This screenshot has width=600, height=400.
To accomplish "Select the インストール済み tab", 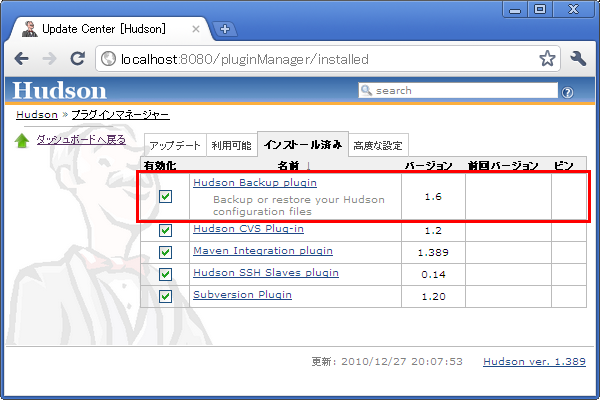I will (303, 144).
